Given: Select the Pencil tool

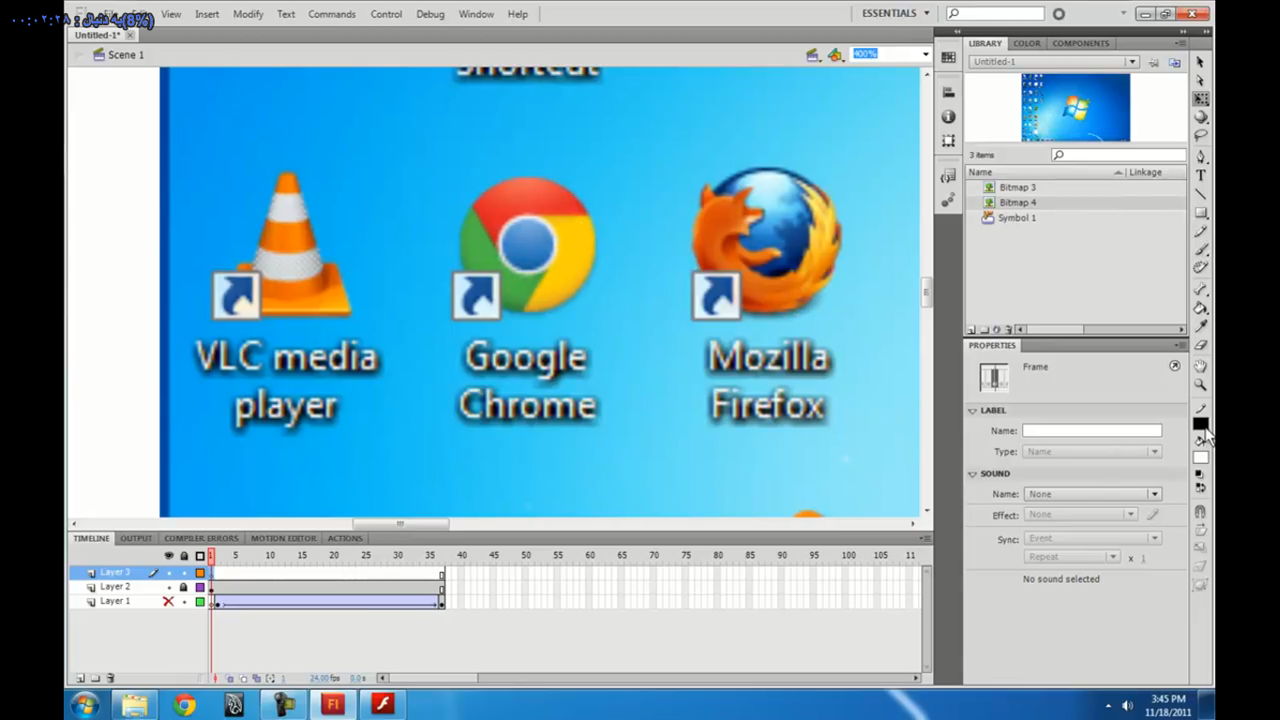Looking at the screenshot, I should click(1201, 230).
